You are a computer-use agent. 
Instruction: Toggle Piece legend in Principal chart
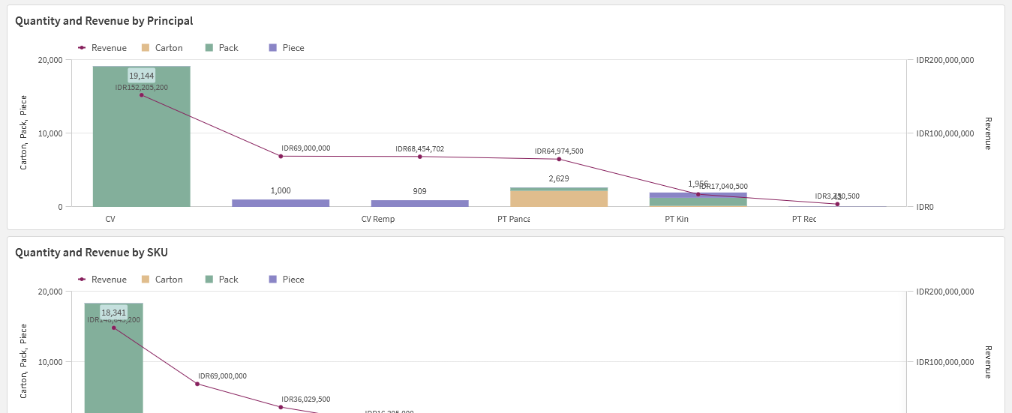[x=287, y=48]
